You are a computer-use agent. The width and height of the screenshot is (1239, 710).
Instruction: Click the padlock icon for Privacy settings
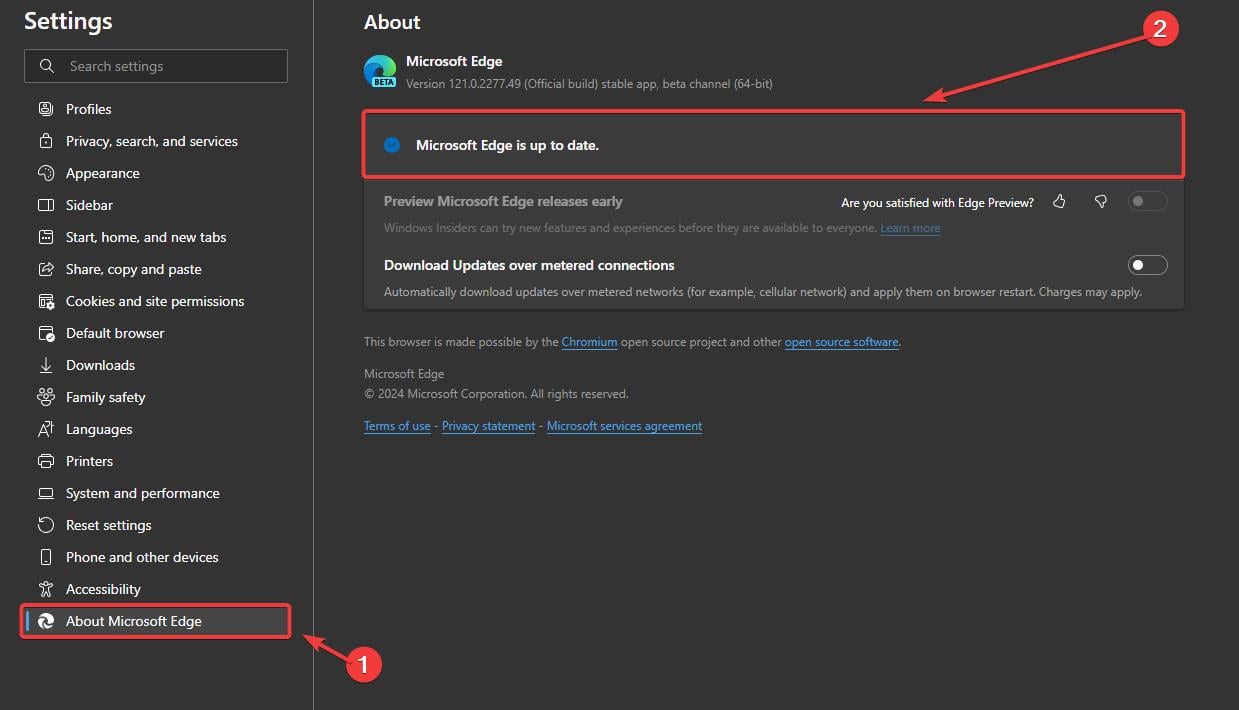[x=45, y=141]
